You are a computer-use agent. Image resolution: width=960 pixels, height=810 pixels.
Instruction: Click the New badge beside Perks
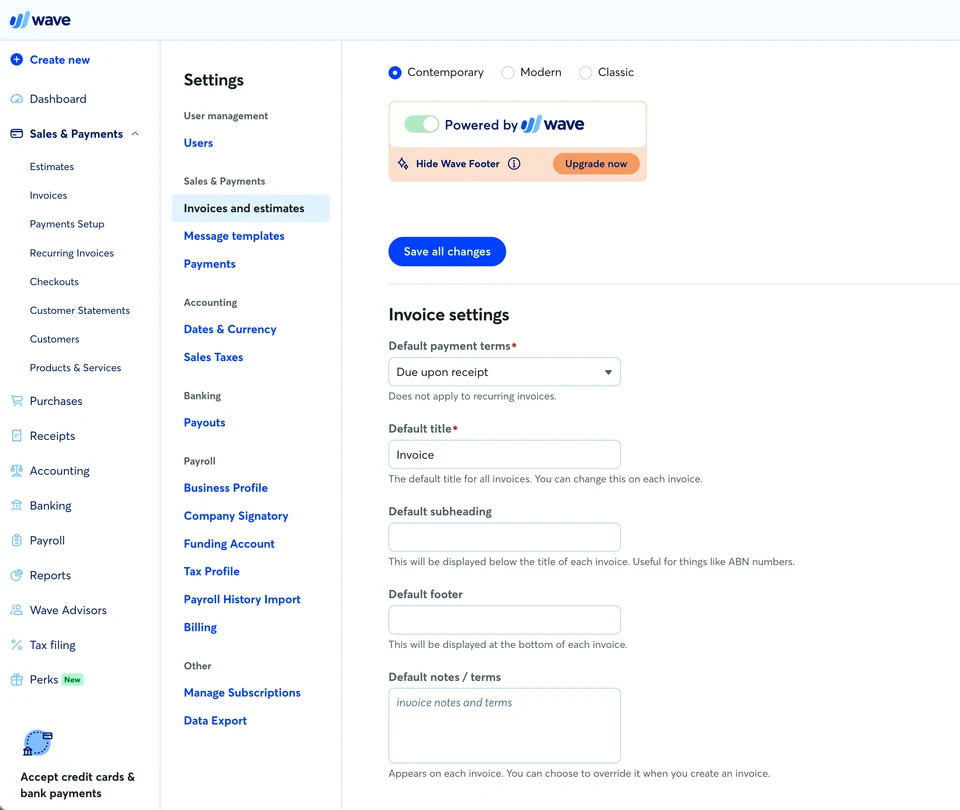72,680
